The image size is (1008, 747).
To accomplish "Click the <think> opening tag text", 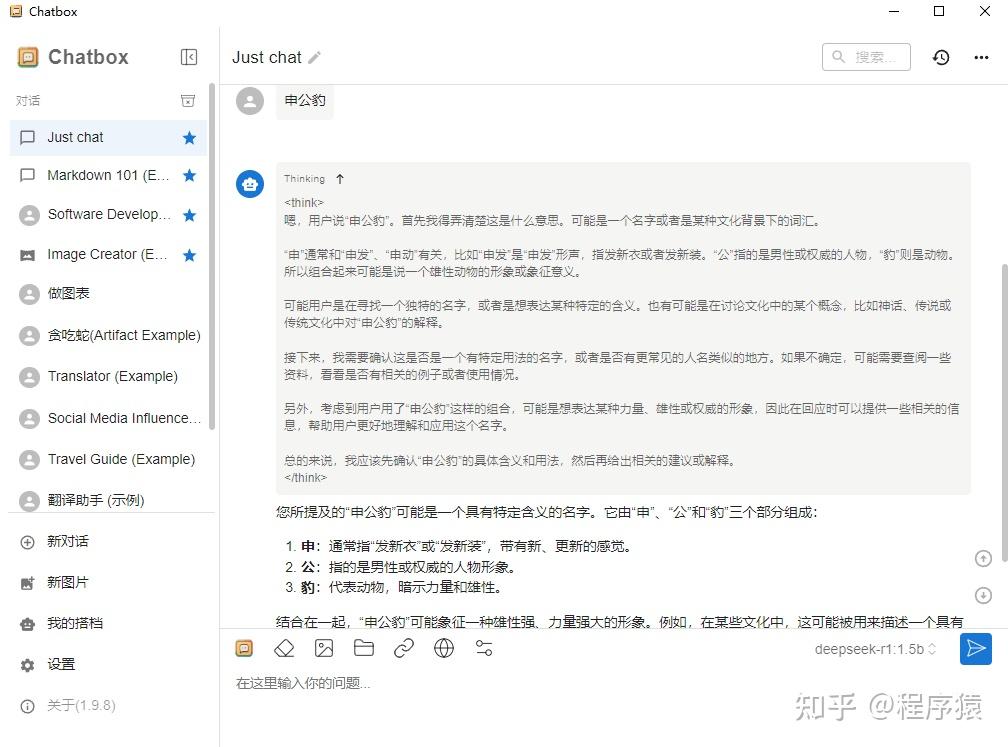I will (303, 202).
